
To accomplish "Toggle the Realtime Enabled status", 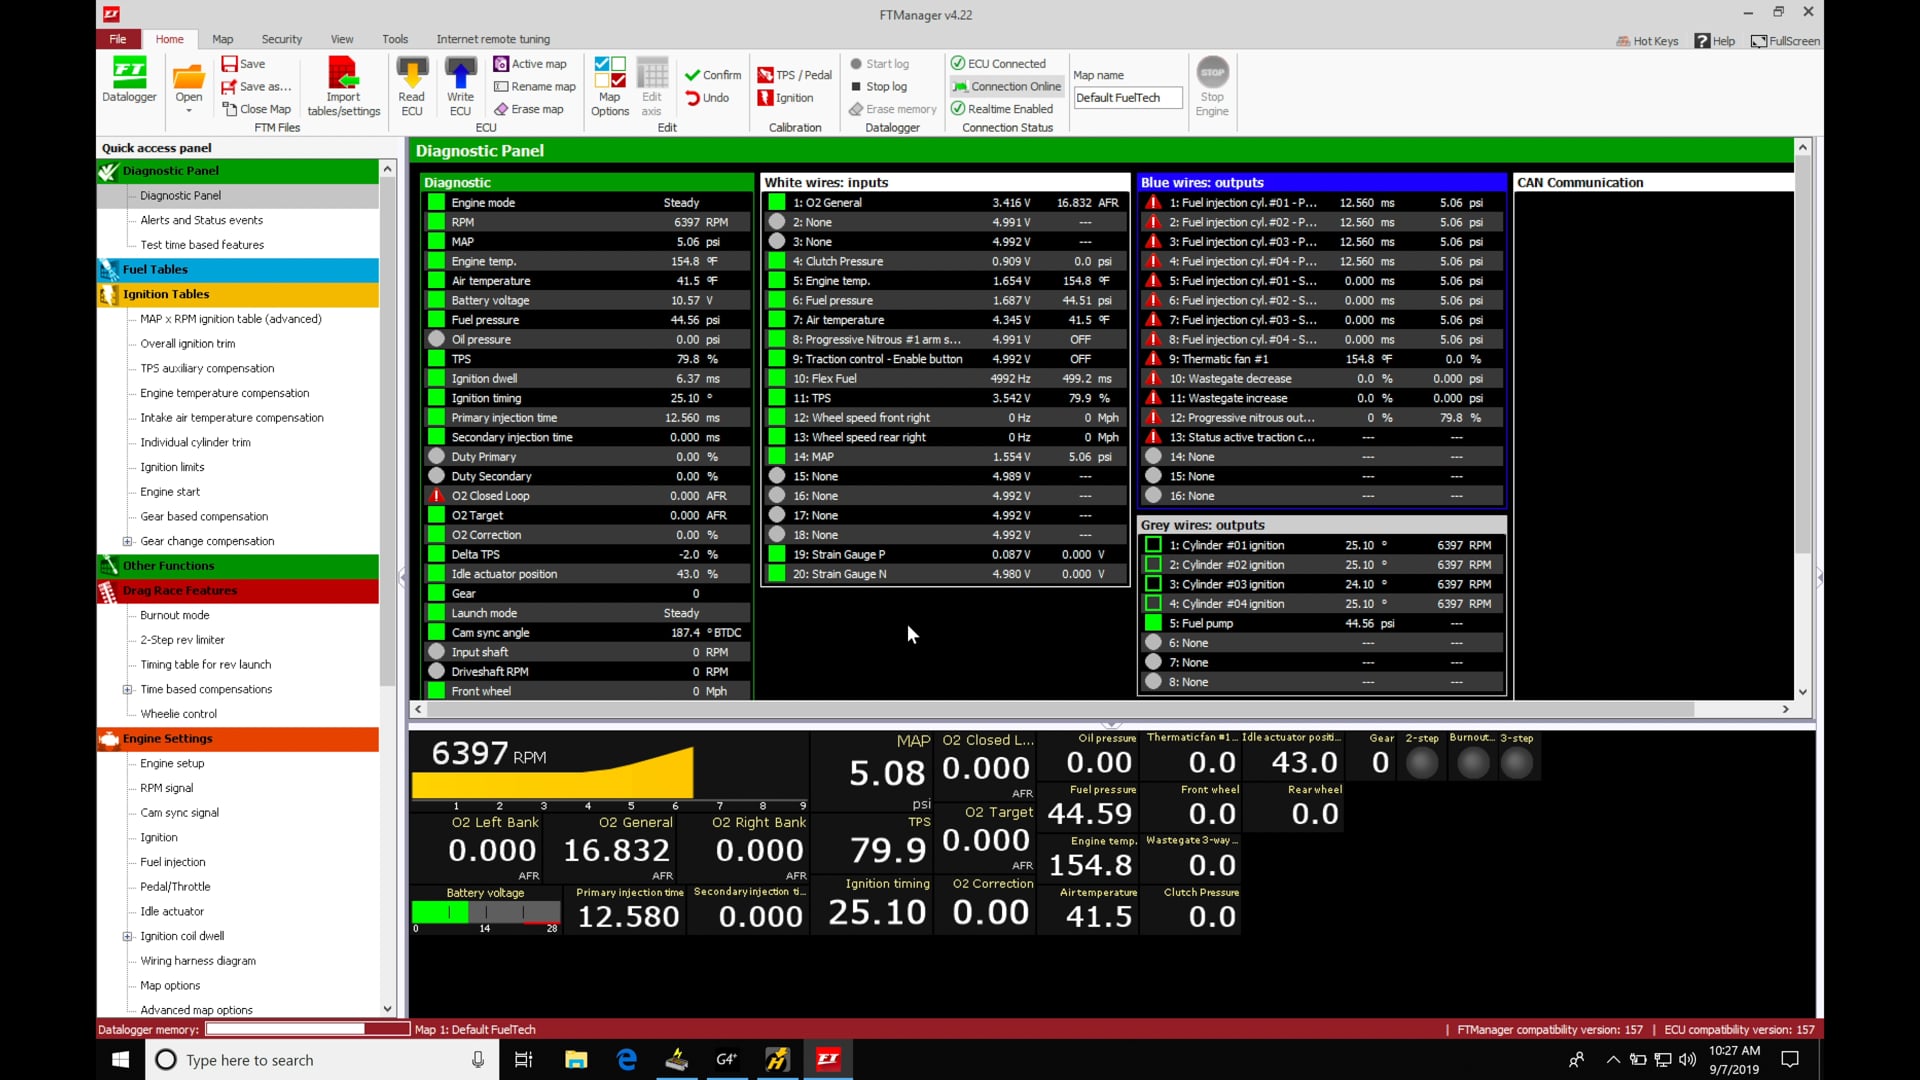I will (1002, 109).
